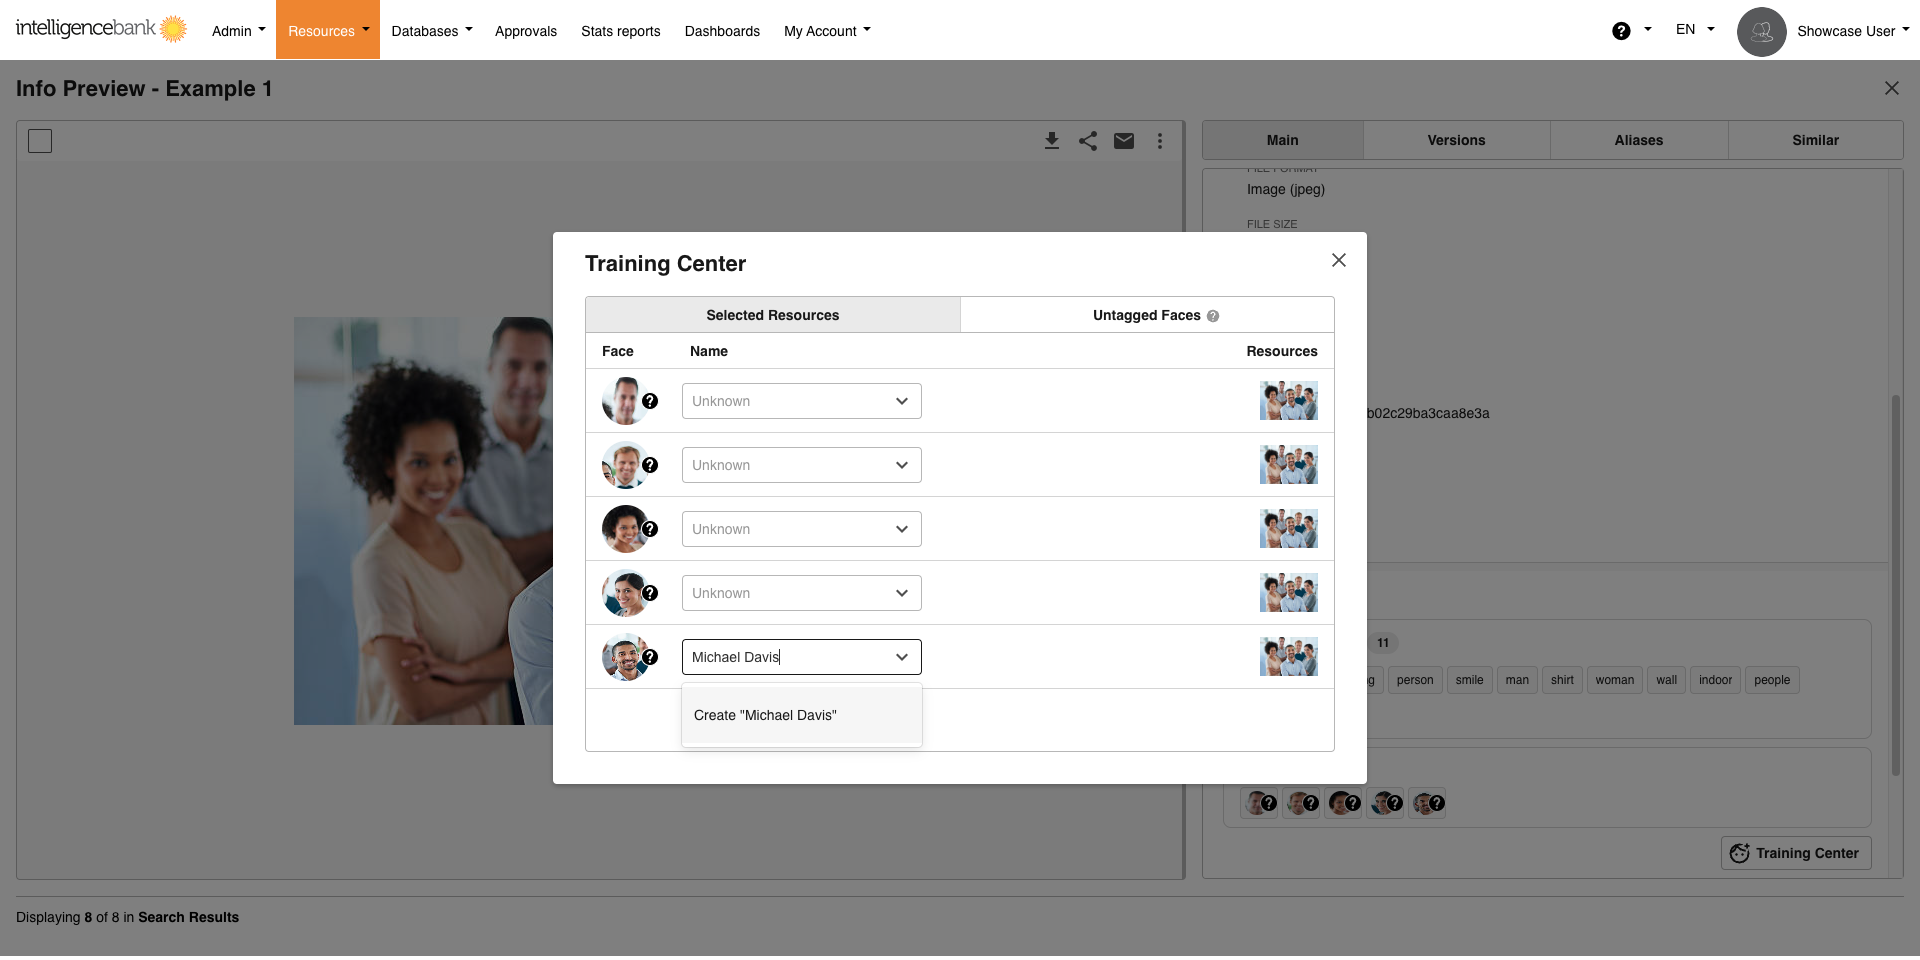Open the Databases menu
The image size is (1920, 960).
coord(431,31)
